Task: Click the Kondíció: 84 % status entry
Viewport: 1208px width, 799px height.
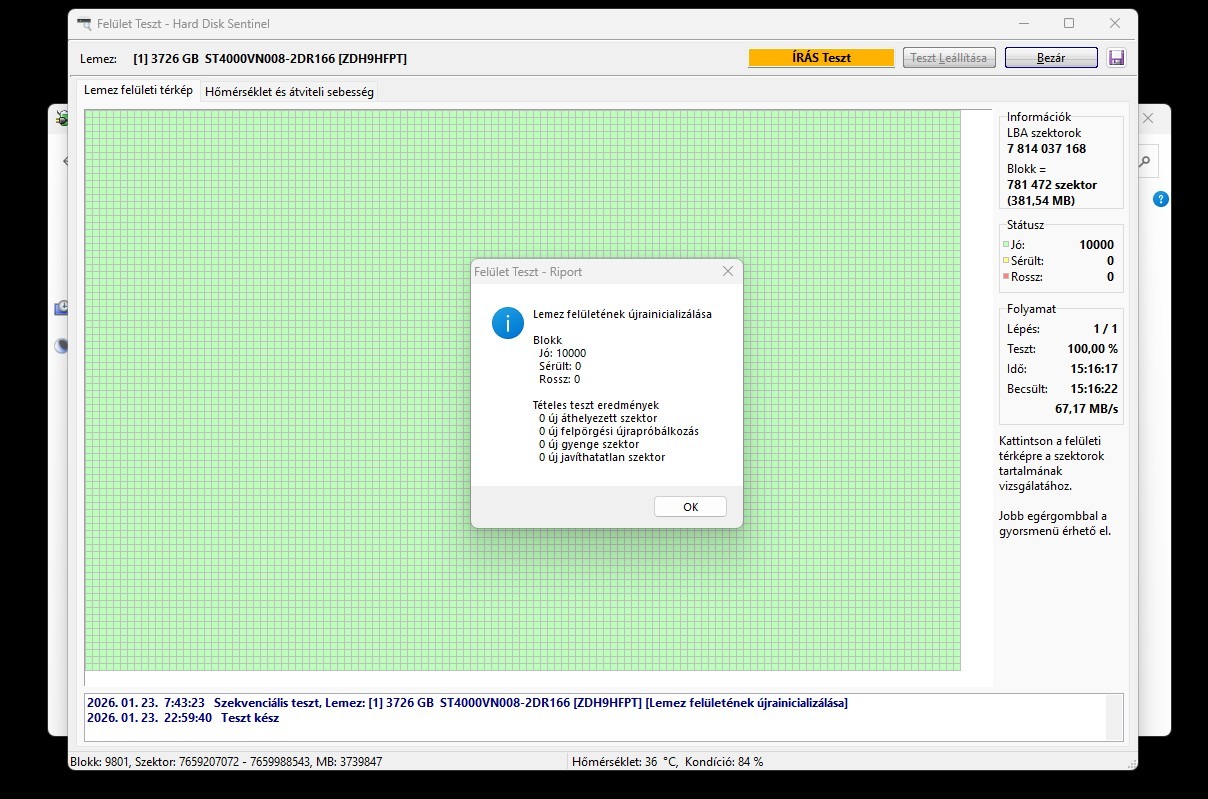Action: click(724, 762)
